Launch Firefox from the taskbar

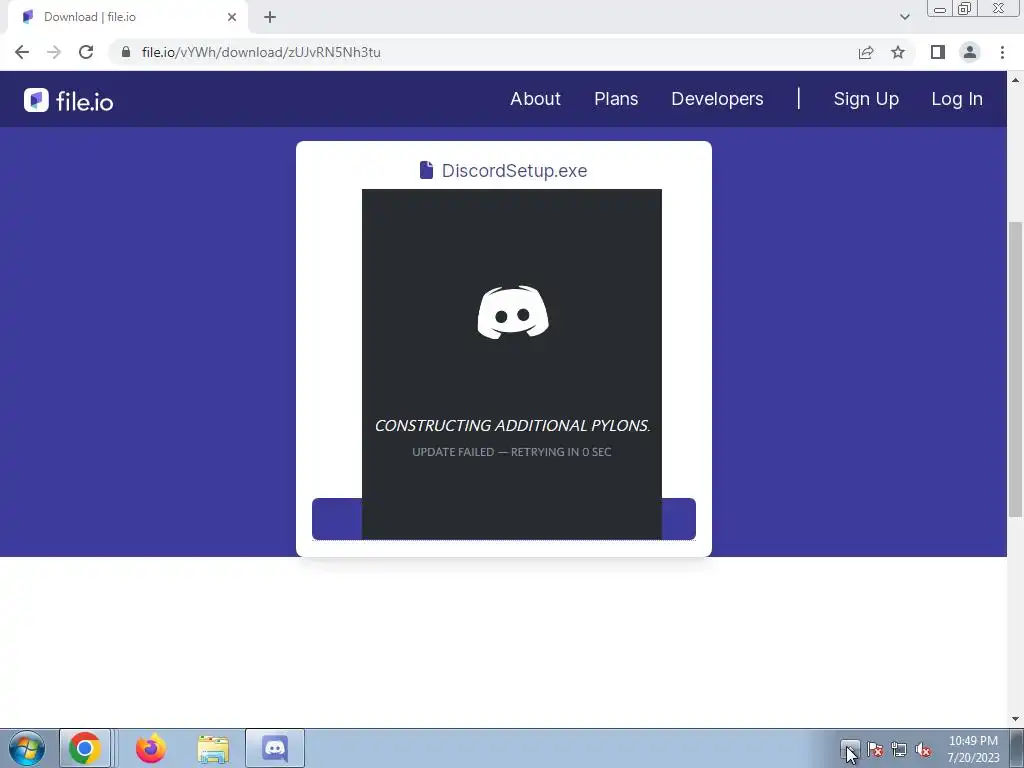[150, 748]
